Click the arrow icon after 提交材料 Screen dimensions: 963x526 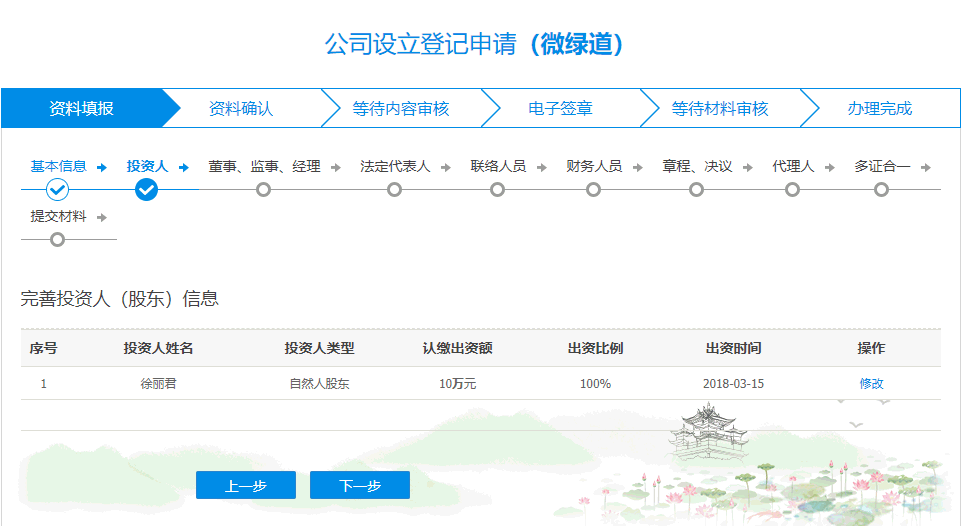tap(102, 217)
